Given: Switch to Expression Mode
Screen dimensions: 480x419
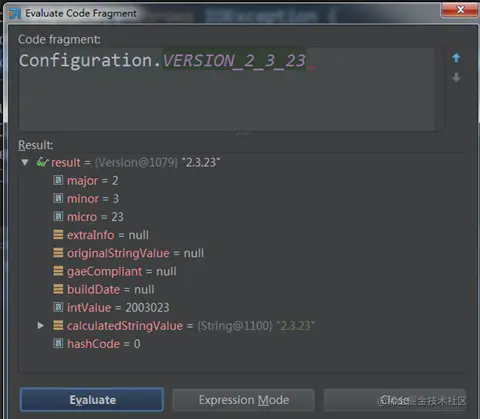Looking at the screenshot, I should (x=244, y=399).
